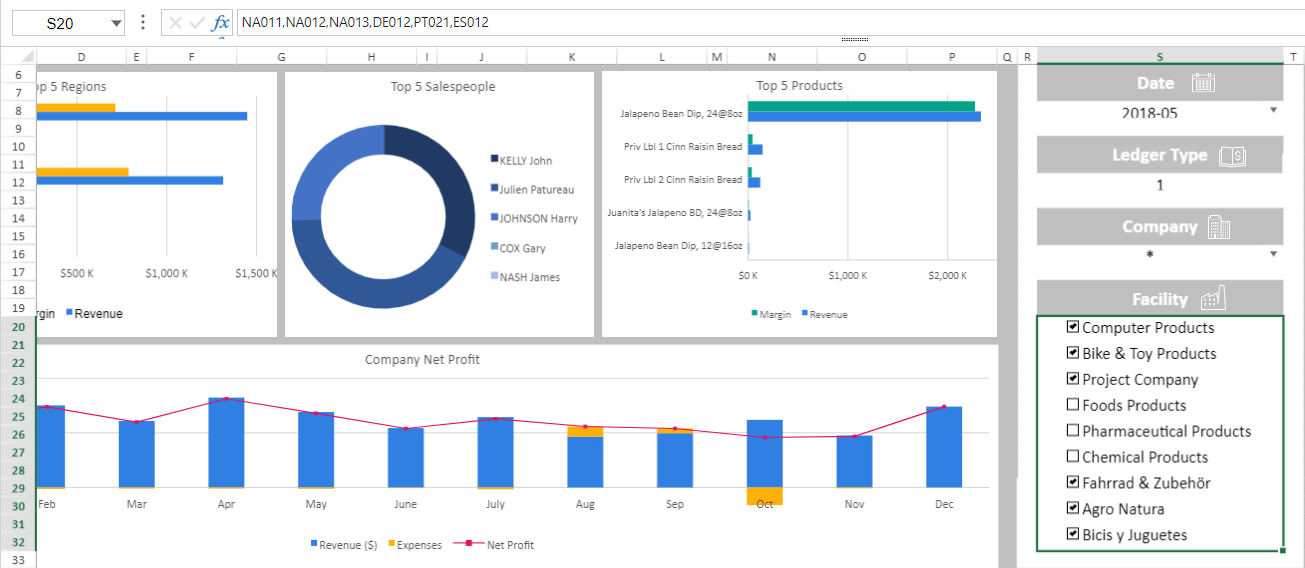The height and width of the screenshot is (568, 1305).
Task: Uncheck the Computer Products checkbox
Action: pyautogui.click(x=1073, y=327)
